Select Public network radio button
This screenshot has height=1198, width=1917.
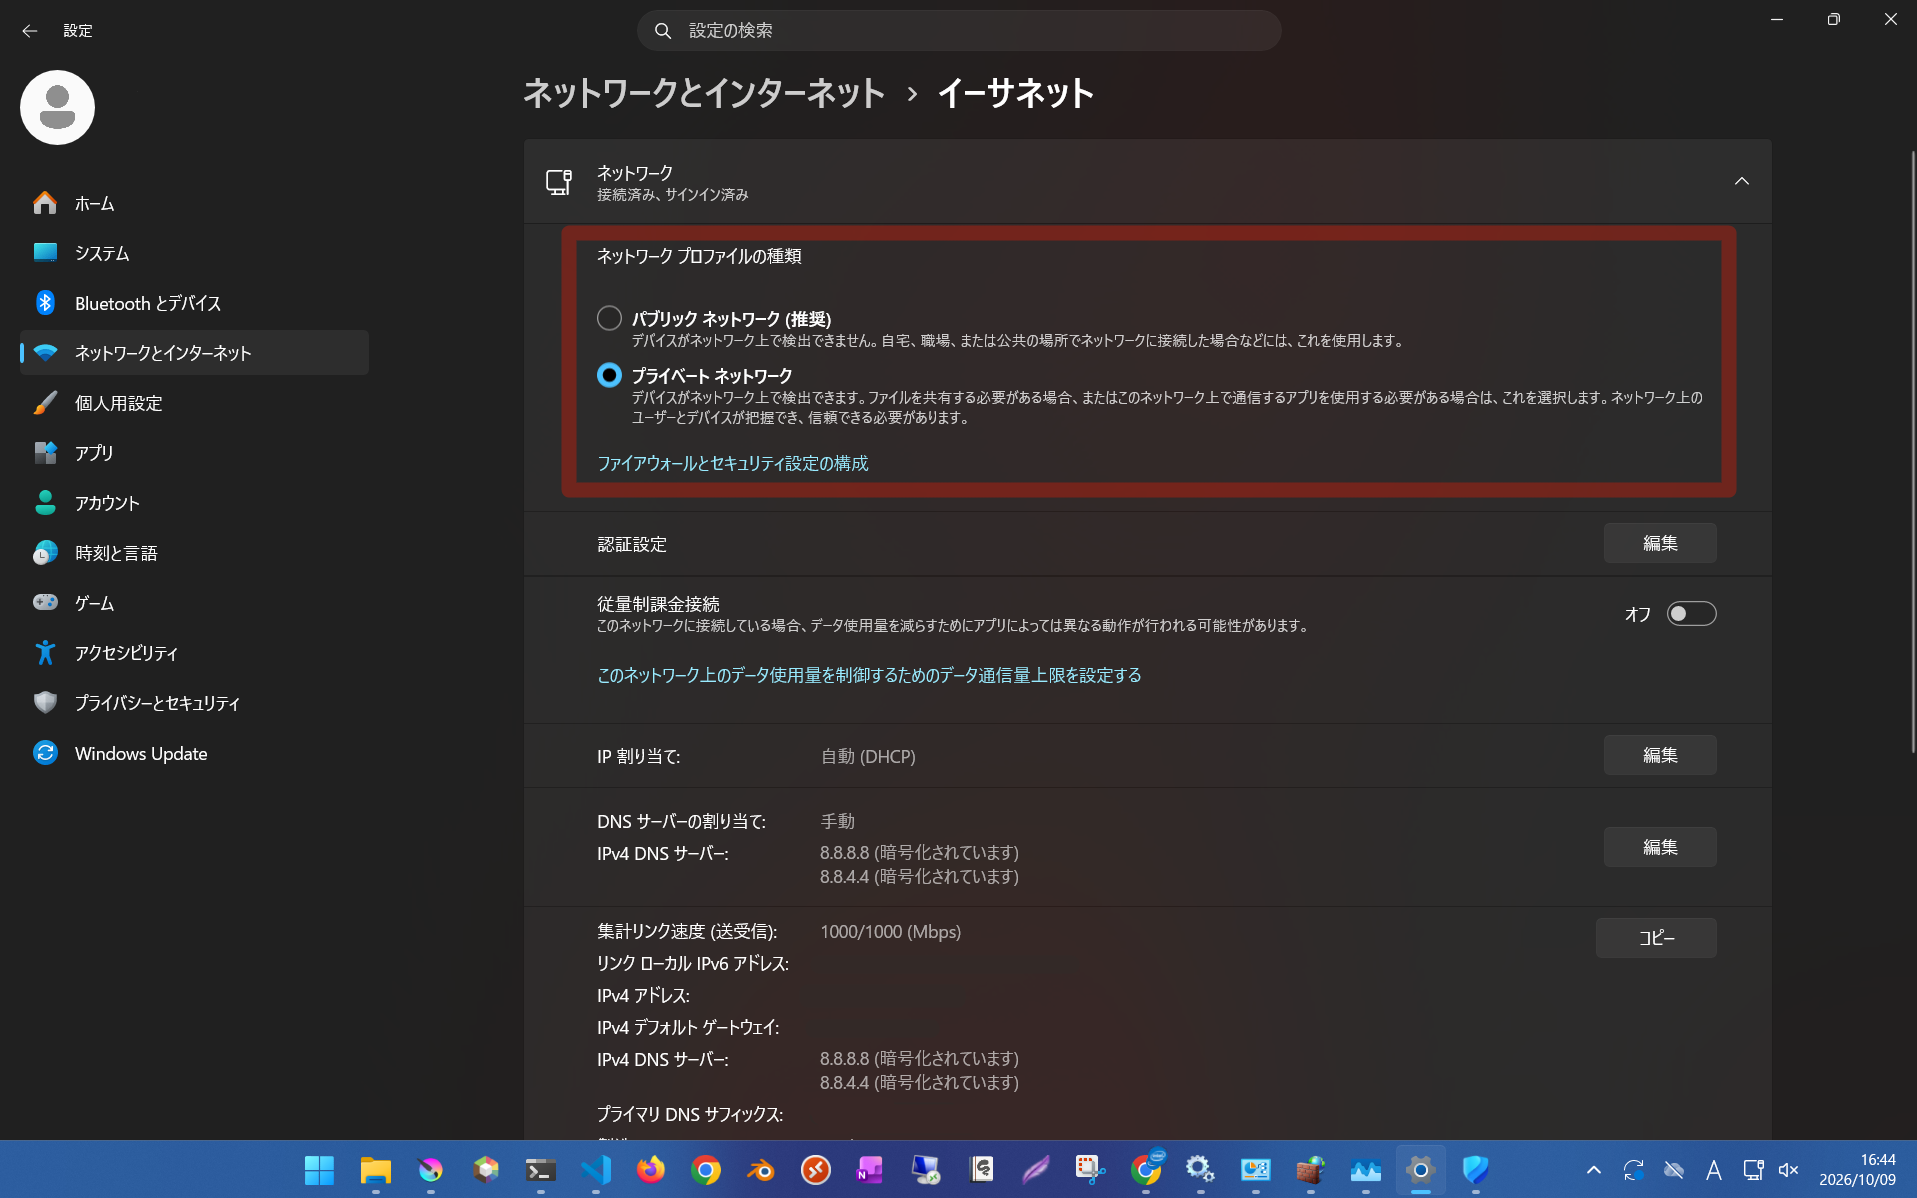pyautogui.click(x=609, y=318)
